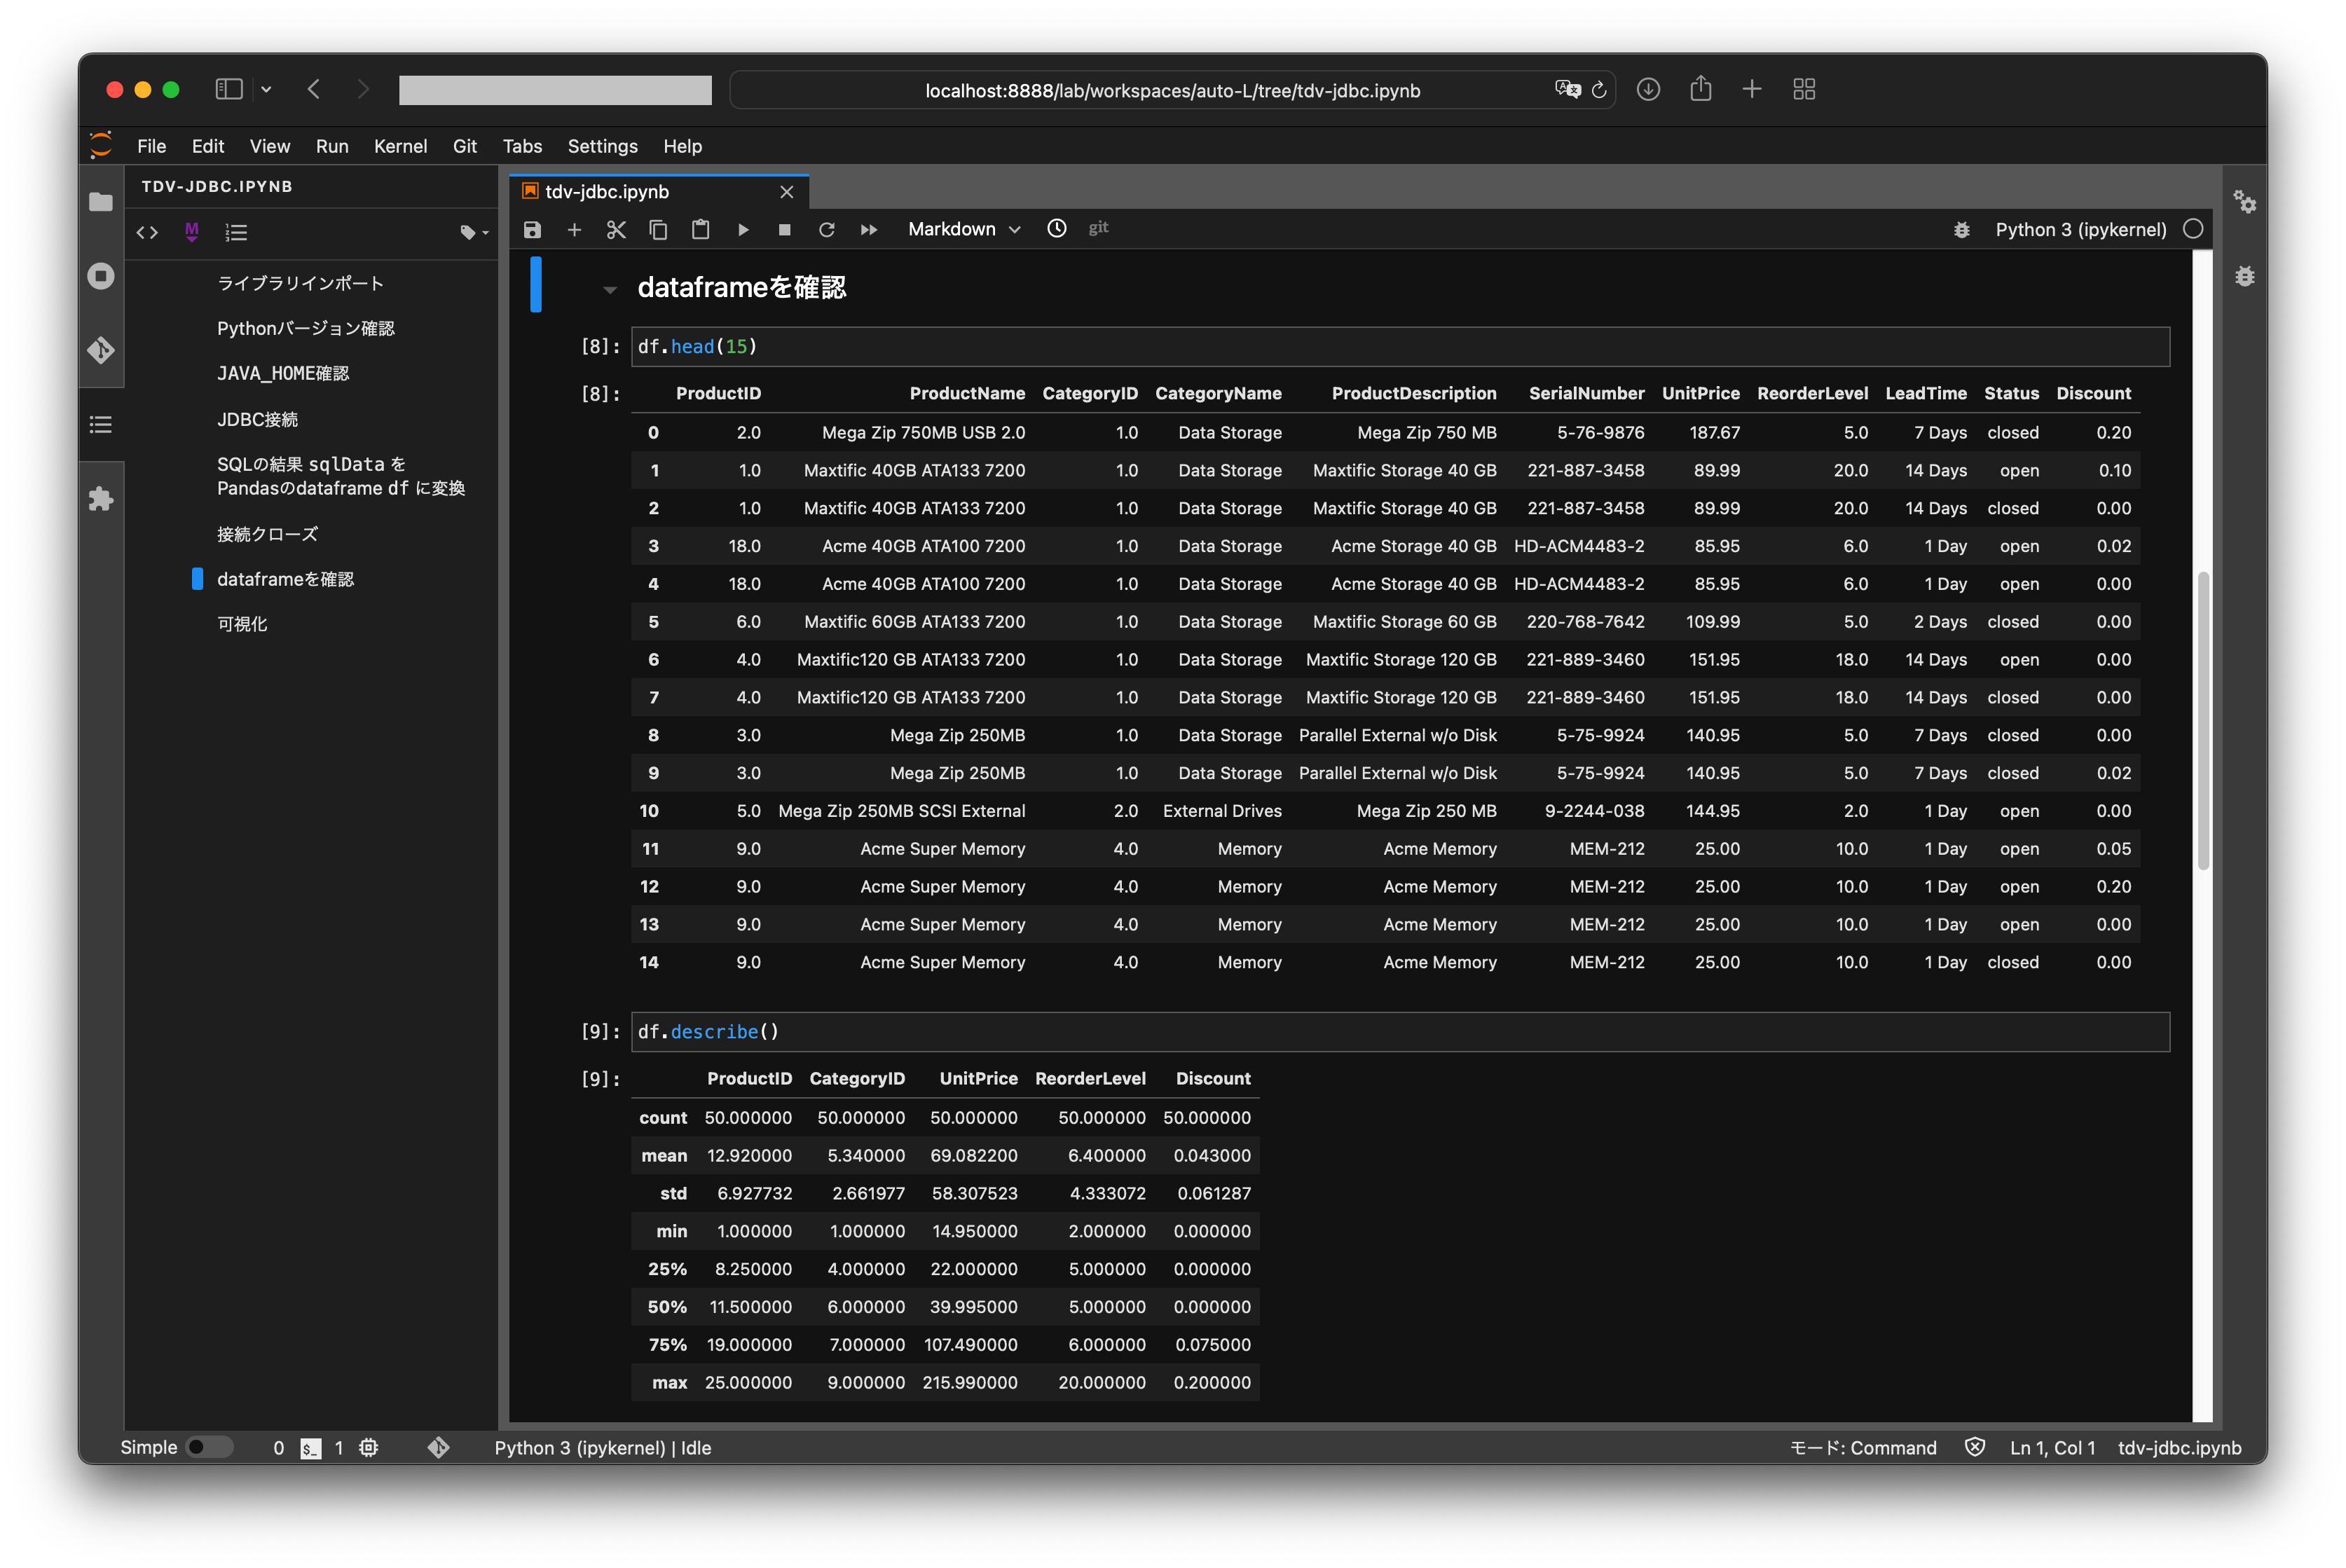This screenshot has width=2346, height=1568.
Task: Insert a cell below with plus icon
Action: 574,230
